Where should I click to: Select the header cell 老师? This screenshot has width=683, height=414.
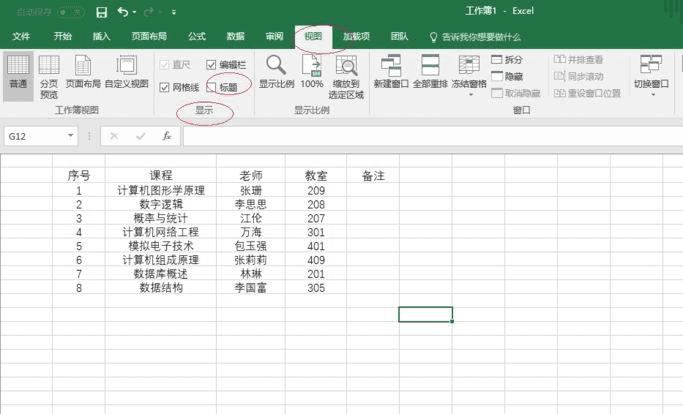251,176
